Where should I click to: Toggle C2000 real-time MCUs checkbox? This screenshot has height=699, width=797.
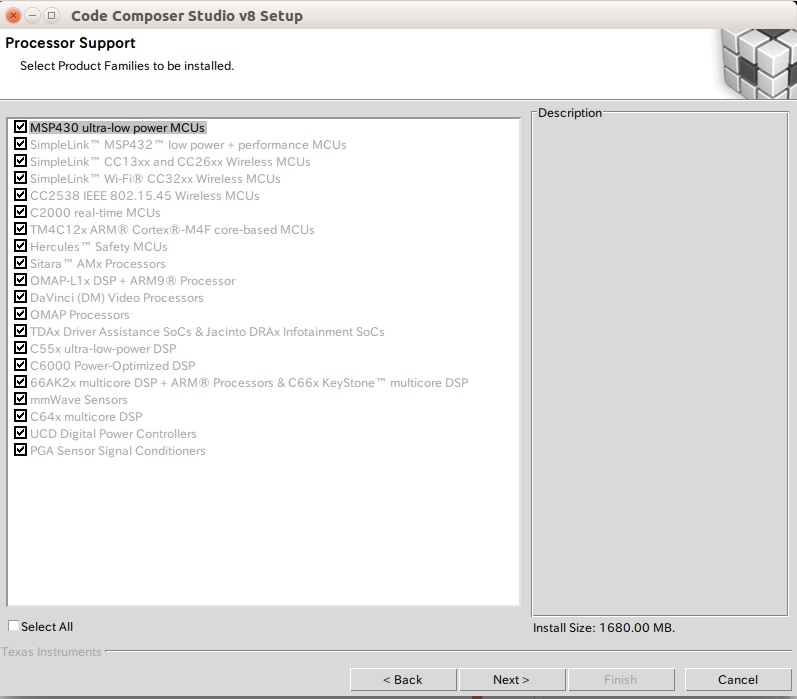pyautogui.click(x=20, y=212)
